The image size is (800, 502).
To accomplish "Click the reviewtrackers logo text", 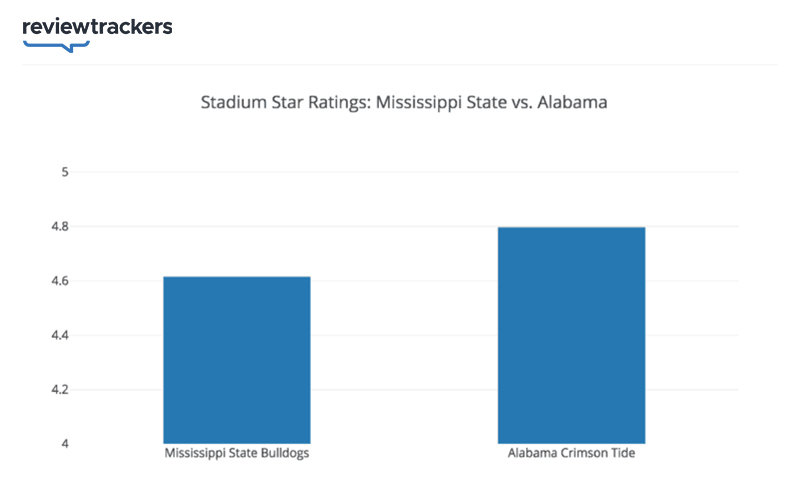I will coord(97,27).
